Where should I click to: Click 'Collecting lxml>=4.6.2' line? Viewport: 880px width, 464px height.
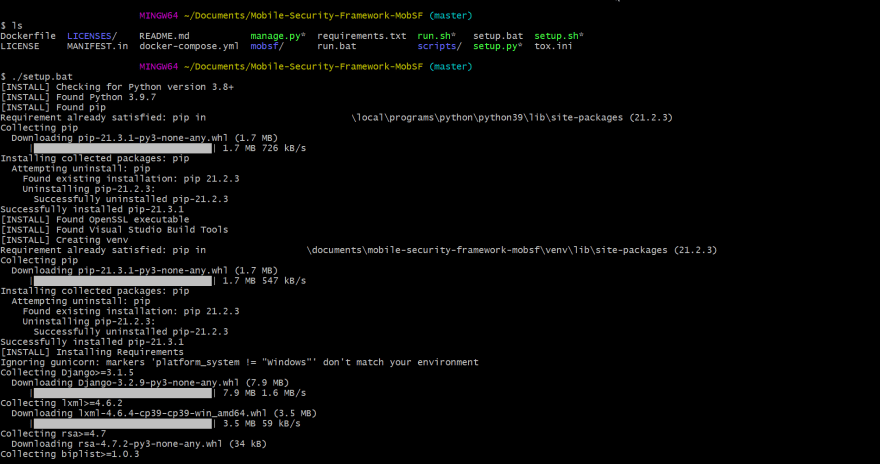coord(61,403)
